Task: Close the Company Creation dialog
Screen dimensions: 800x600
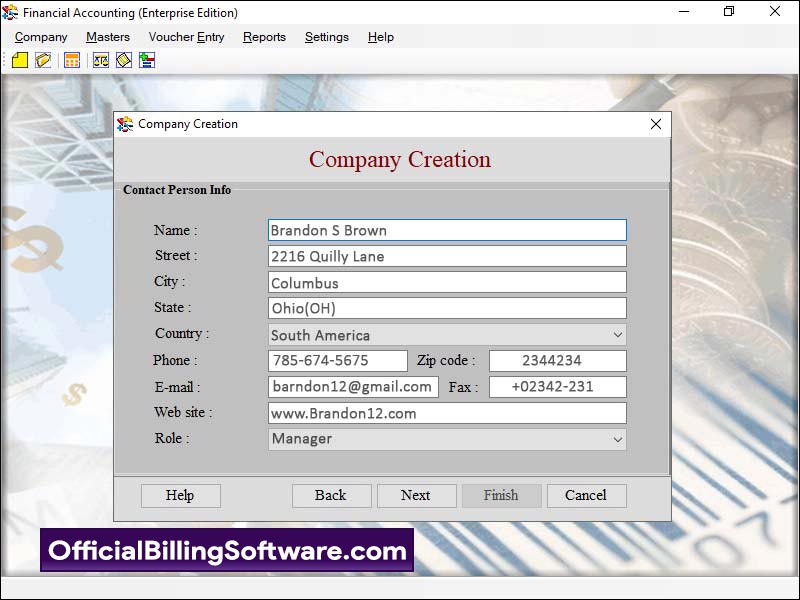Action: [656, 125]
